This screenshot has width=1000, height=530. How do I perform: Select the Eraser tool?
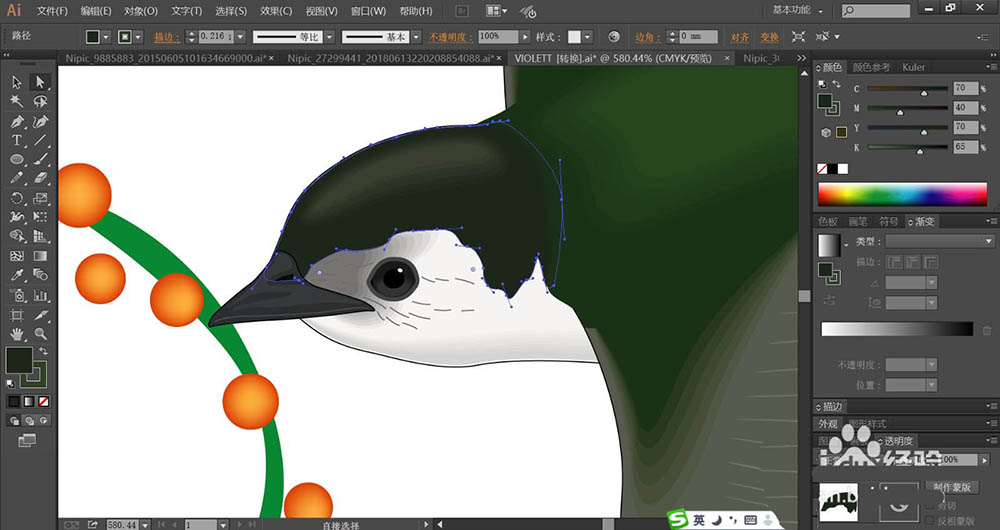click(40, 179)
